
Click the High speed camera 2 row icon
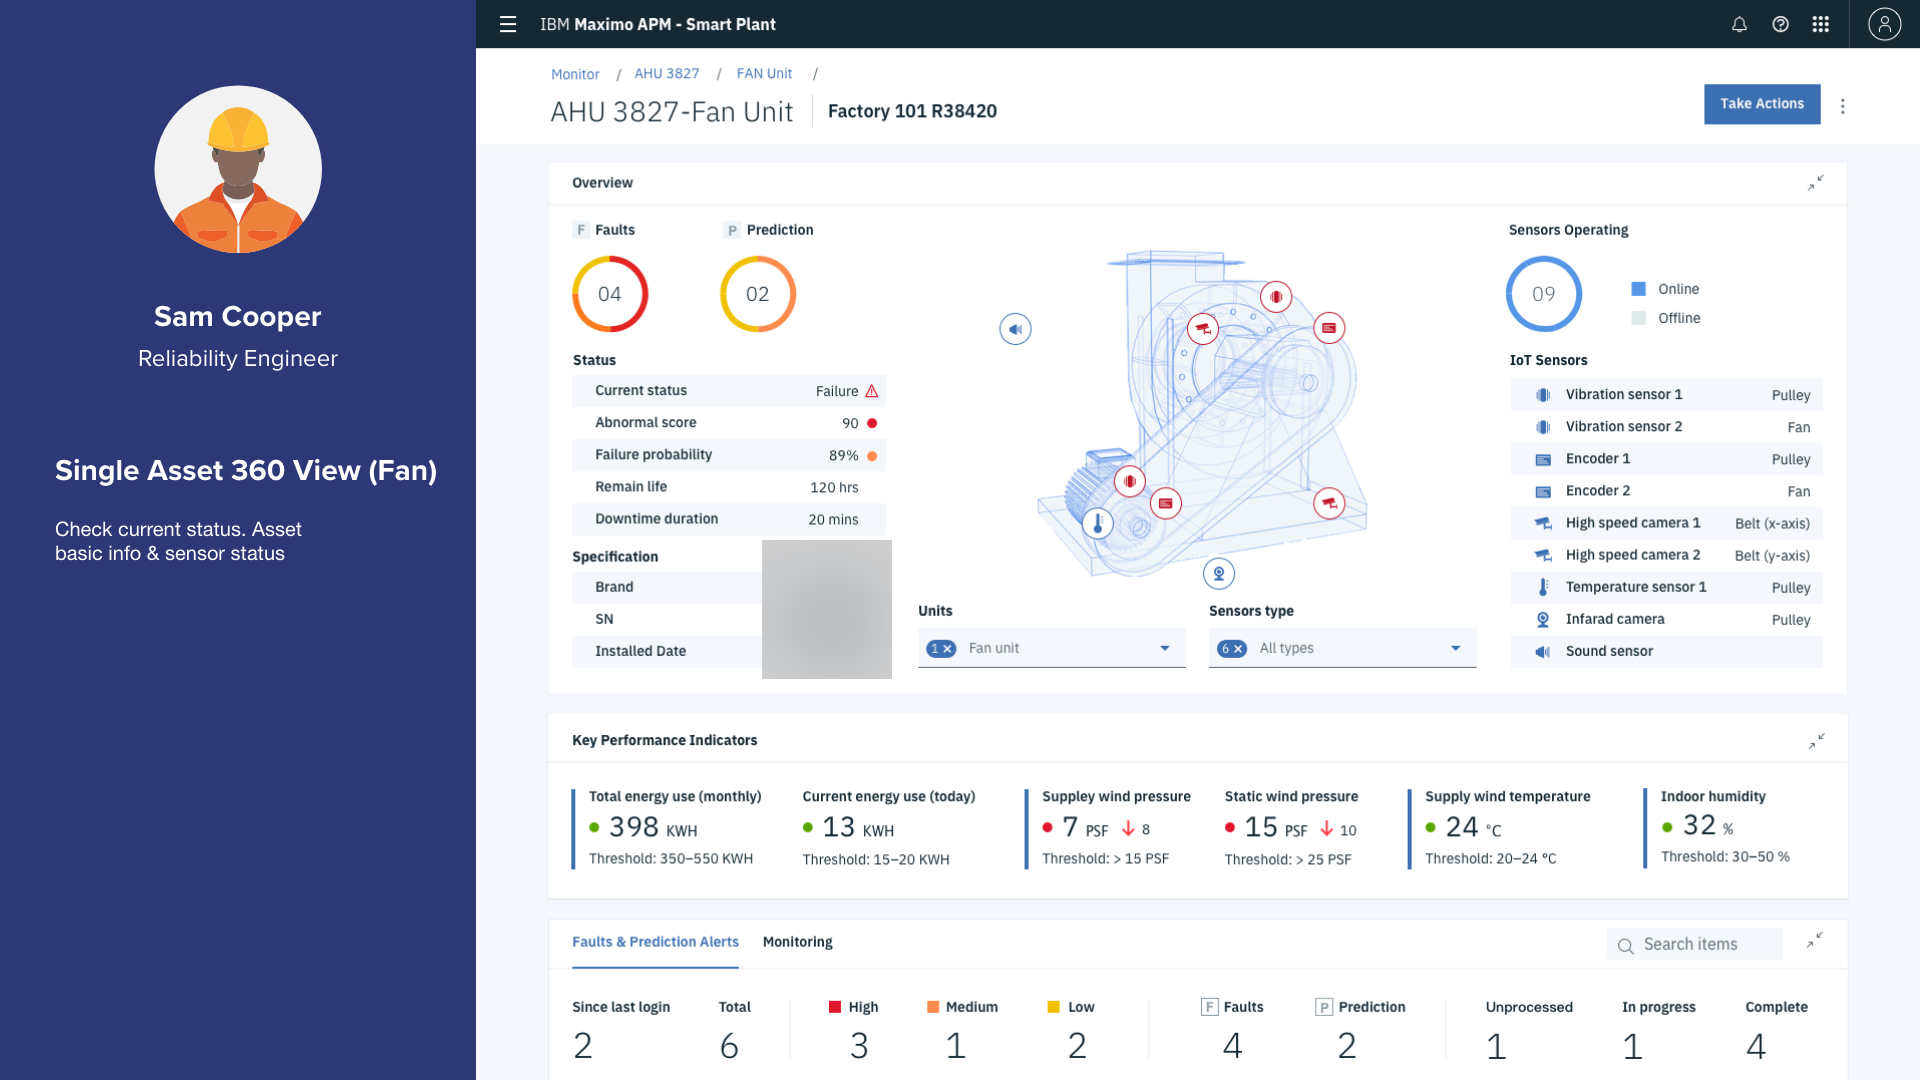click(x=1543, y=555)
